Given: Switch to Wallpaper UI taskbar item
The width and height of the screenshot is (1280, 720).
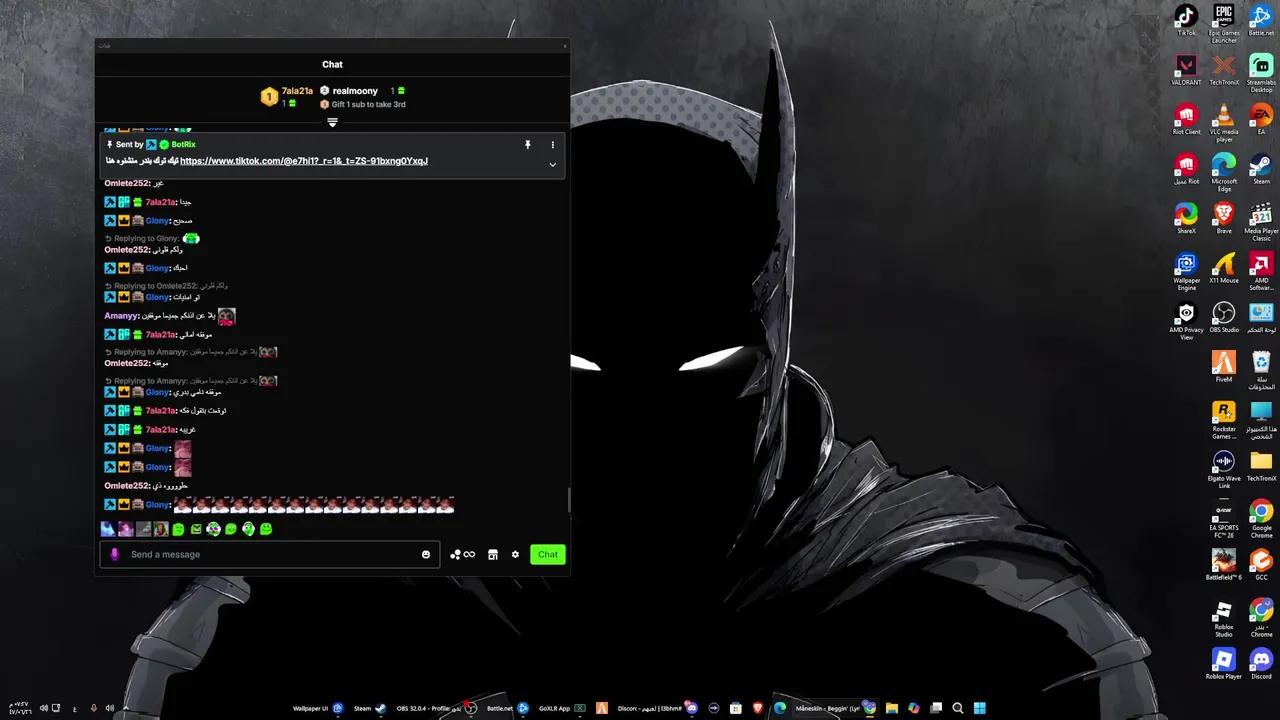Looking at the screenshot, I should click(317, 708).
